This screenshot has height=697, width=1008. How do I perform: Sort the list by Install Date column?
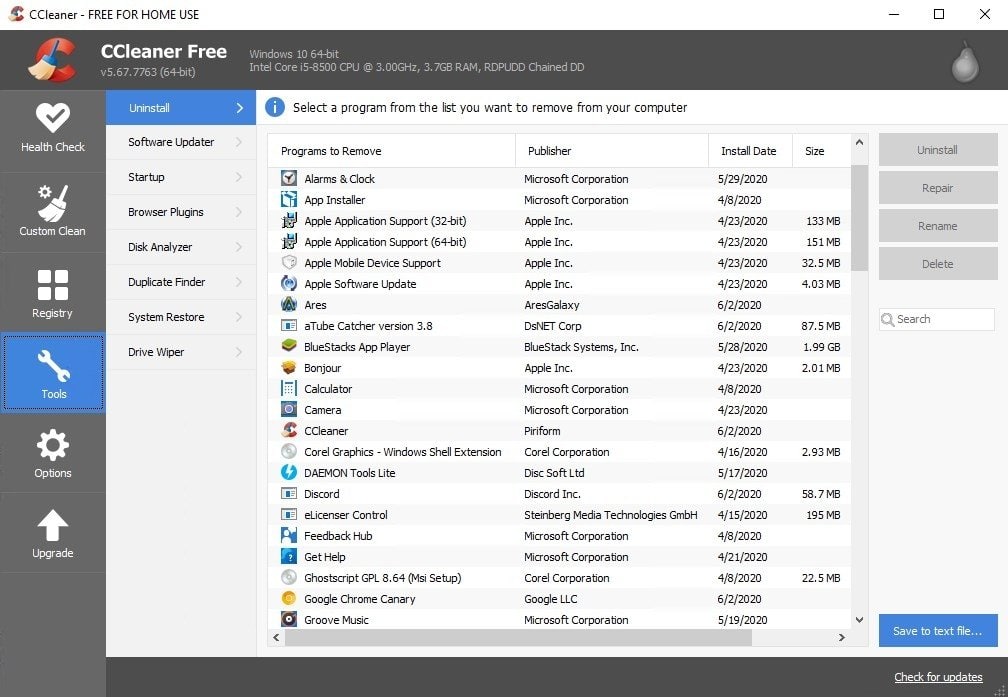(x=748, y=151)
